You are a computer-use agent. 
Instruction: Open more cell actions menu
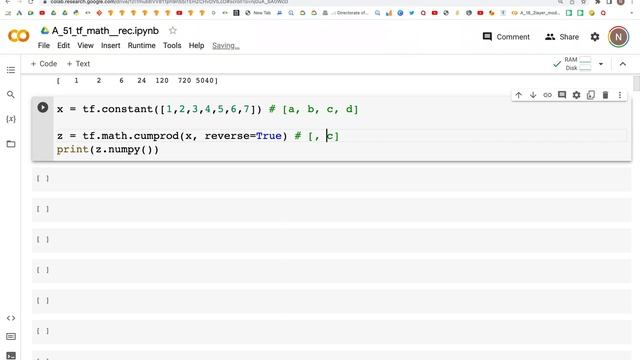pos(620,95)
